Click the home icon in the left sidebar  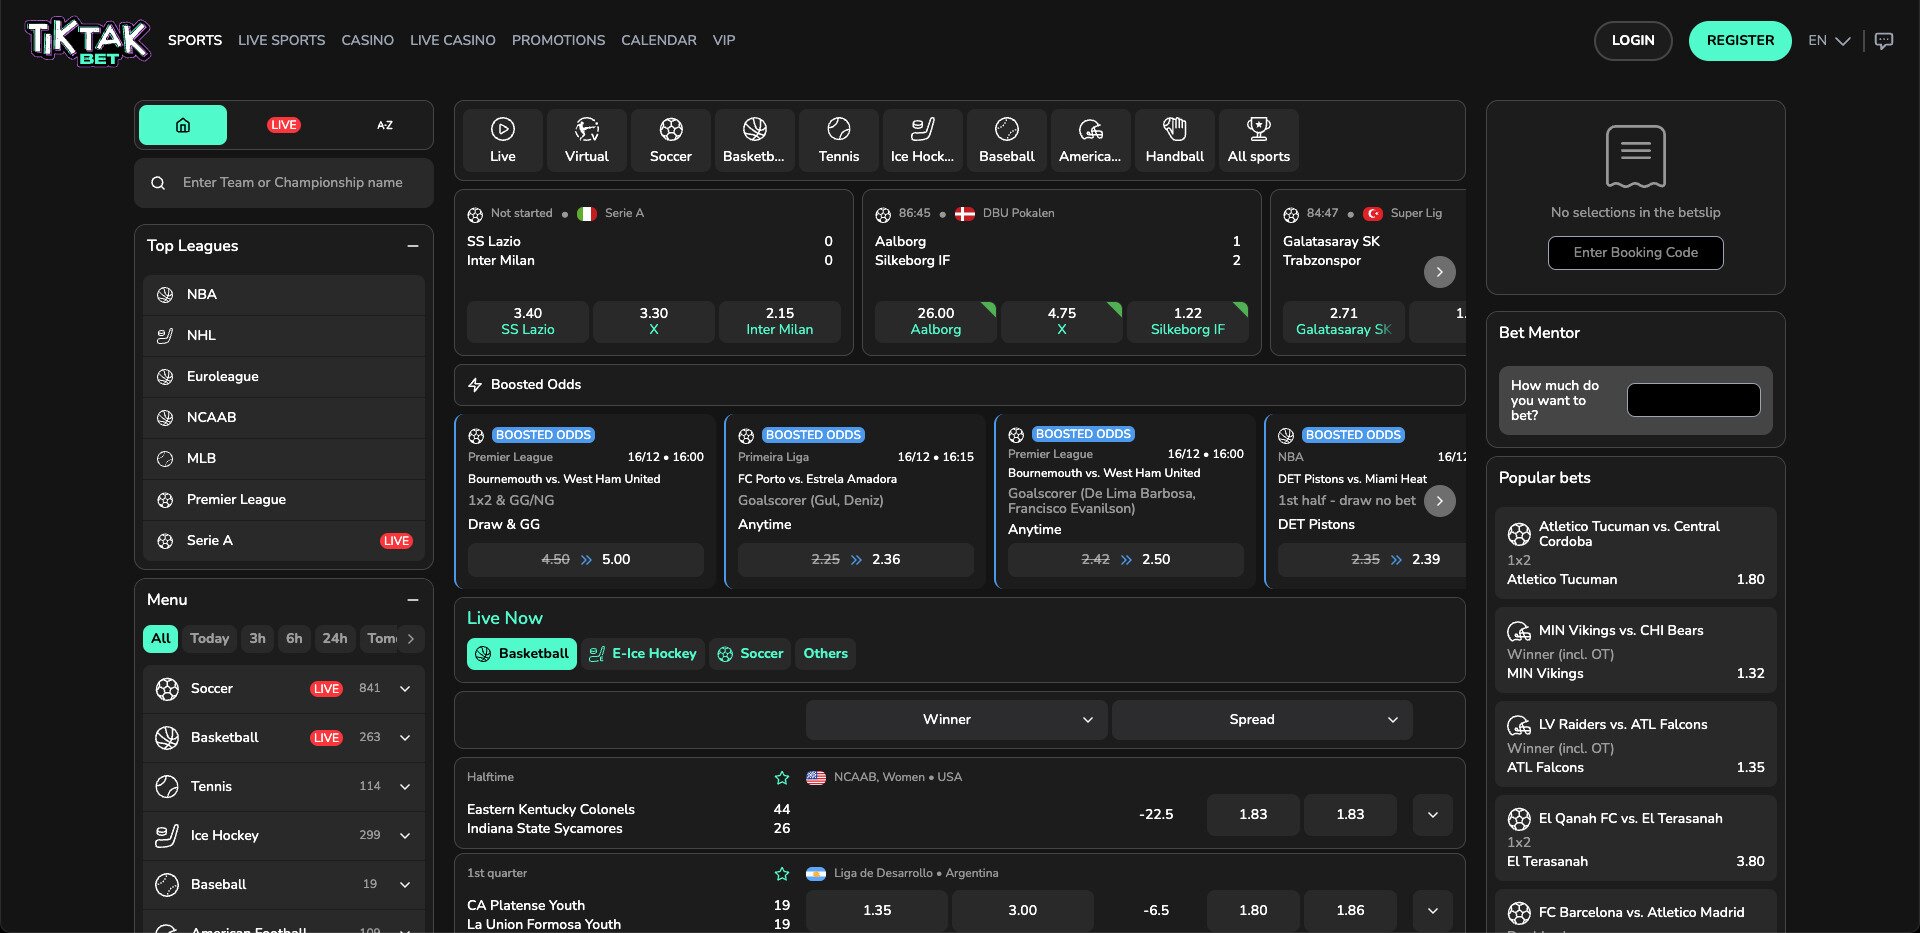click(x=182, y=124)
